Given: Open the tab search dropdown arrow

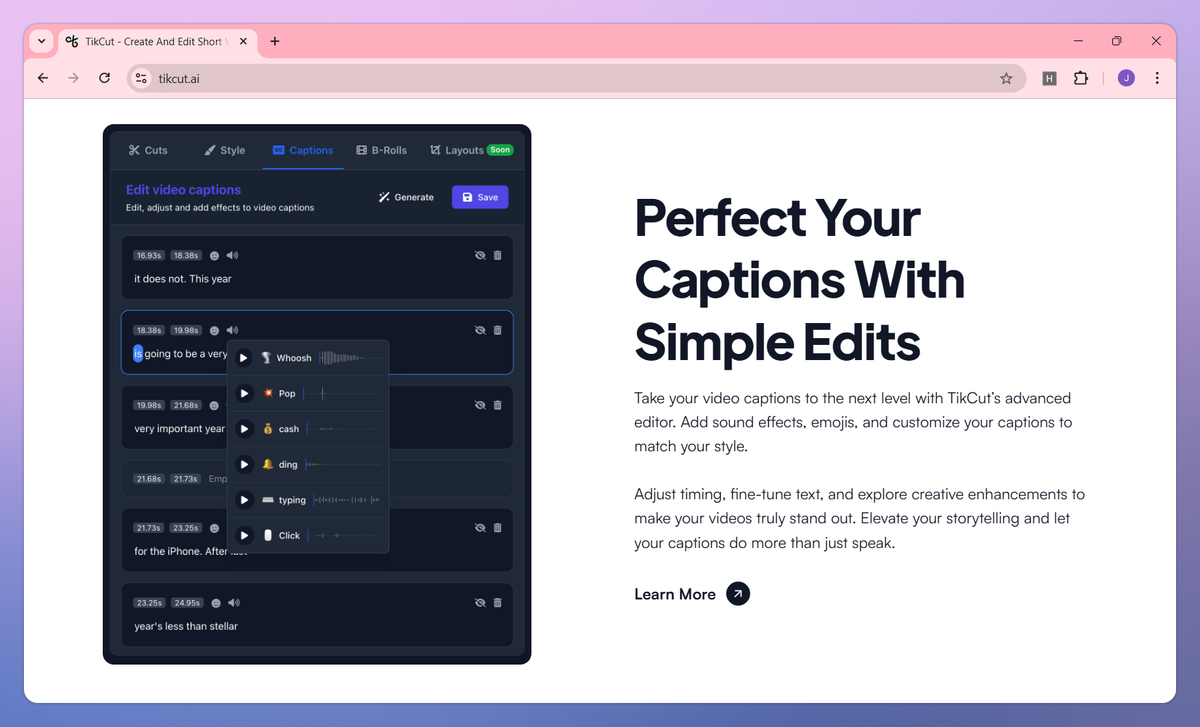Looking at the screenshot, I should (41, 41).
